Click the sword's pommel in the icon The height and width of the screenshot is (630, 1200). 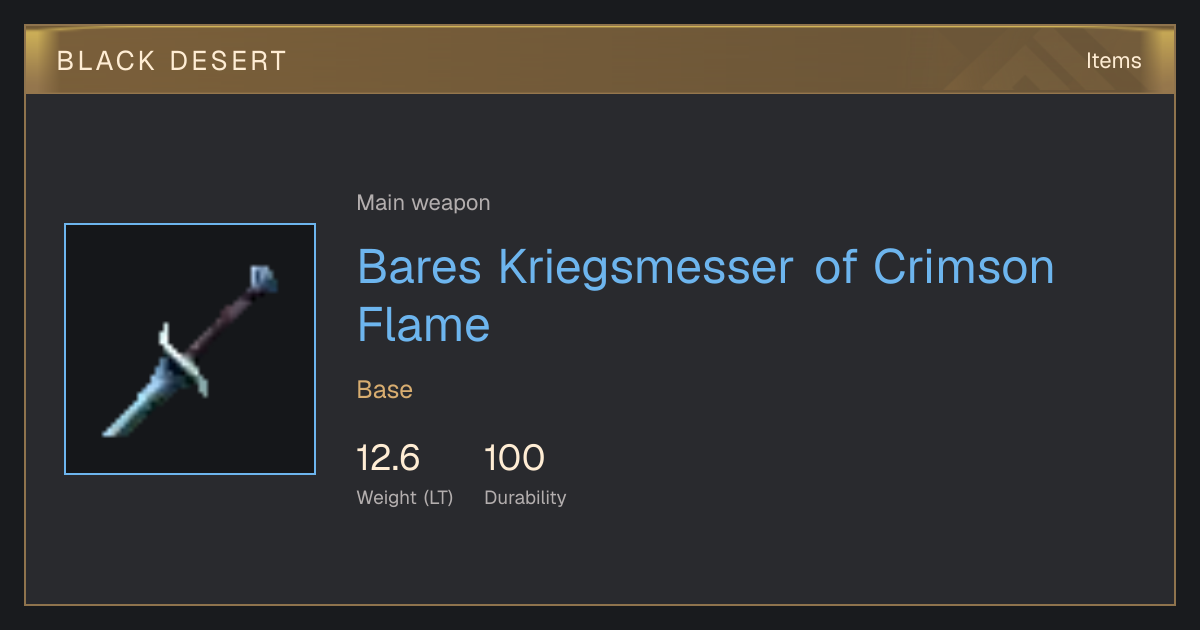point(263,278)
